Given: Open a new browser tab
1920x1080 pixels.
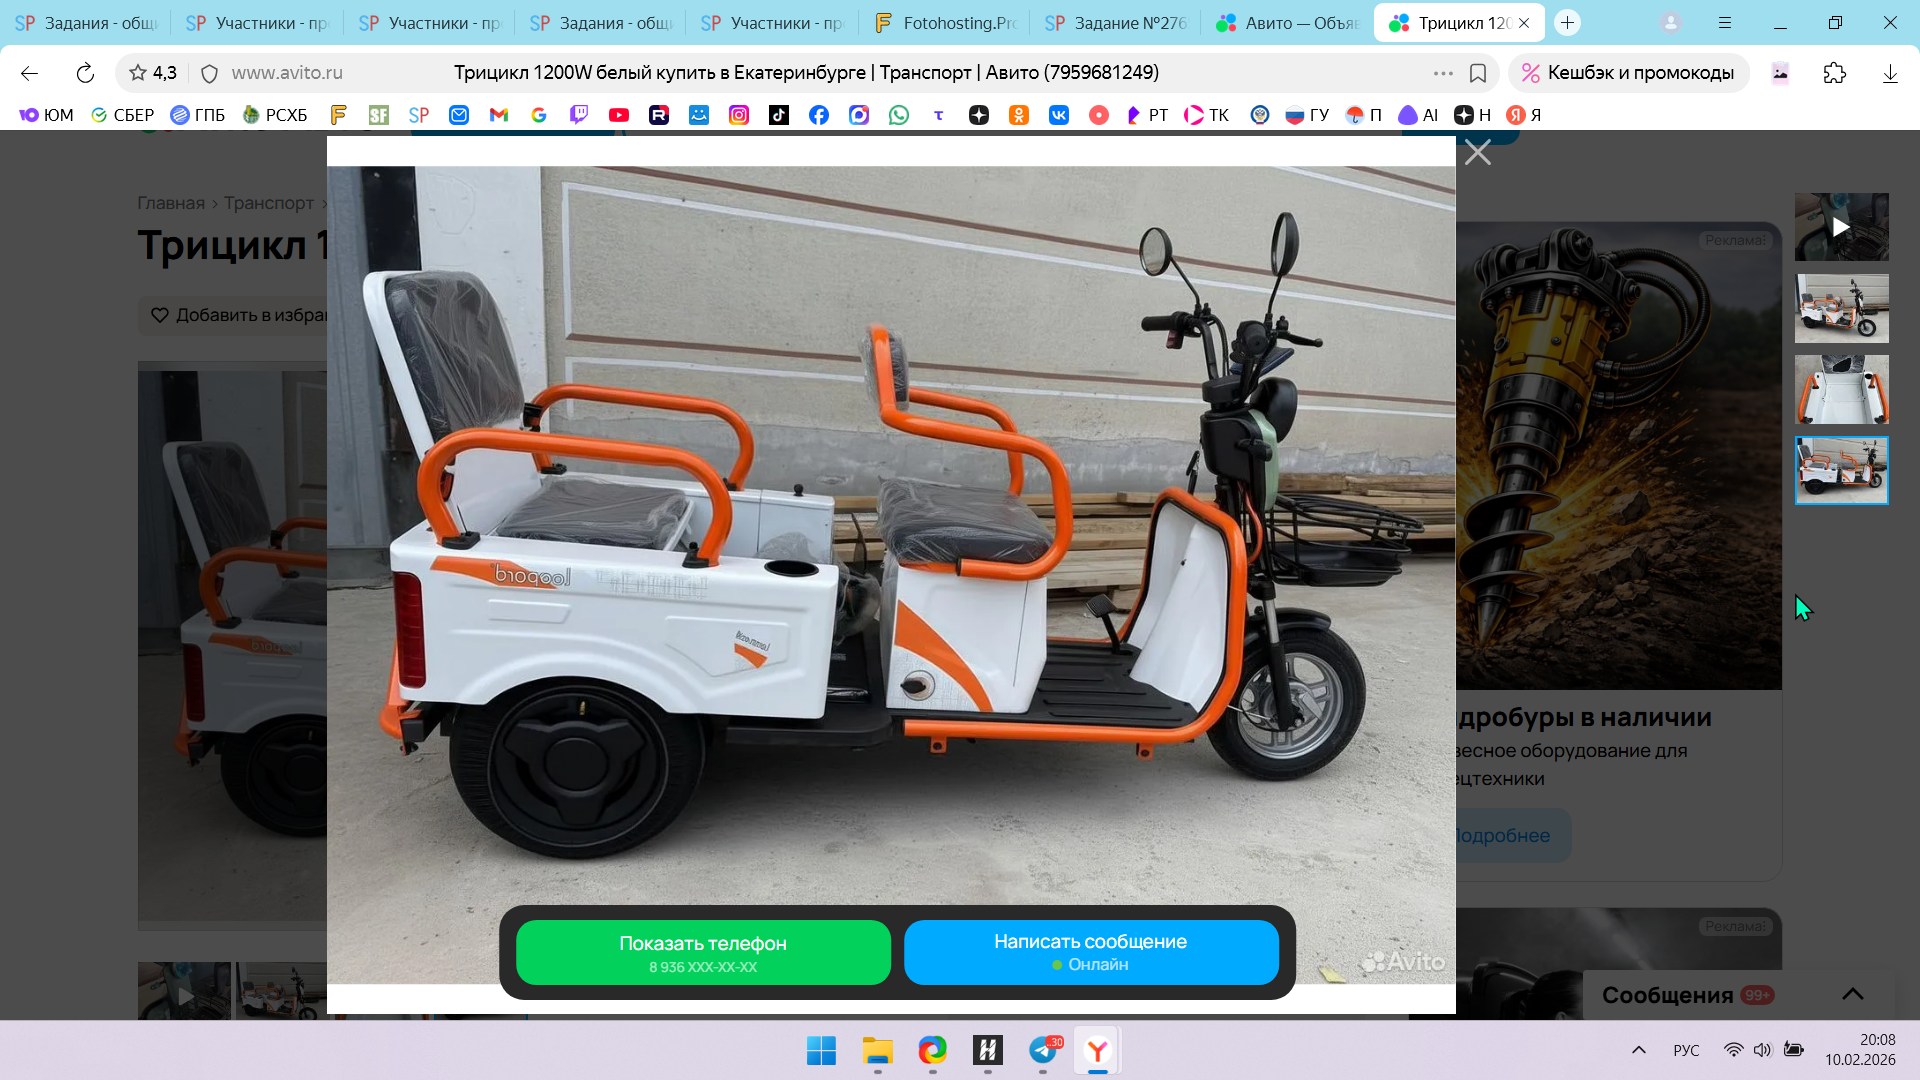Looking at the screenshot, I should [1567, 22].
